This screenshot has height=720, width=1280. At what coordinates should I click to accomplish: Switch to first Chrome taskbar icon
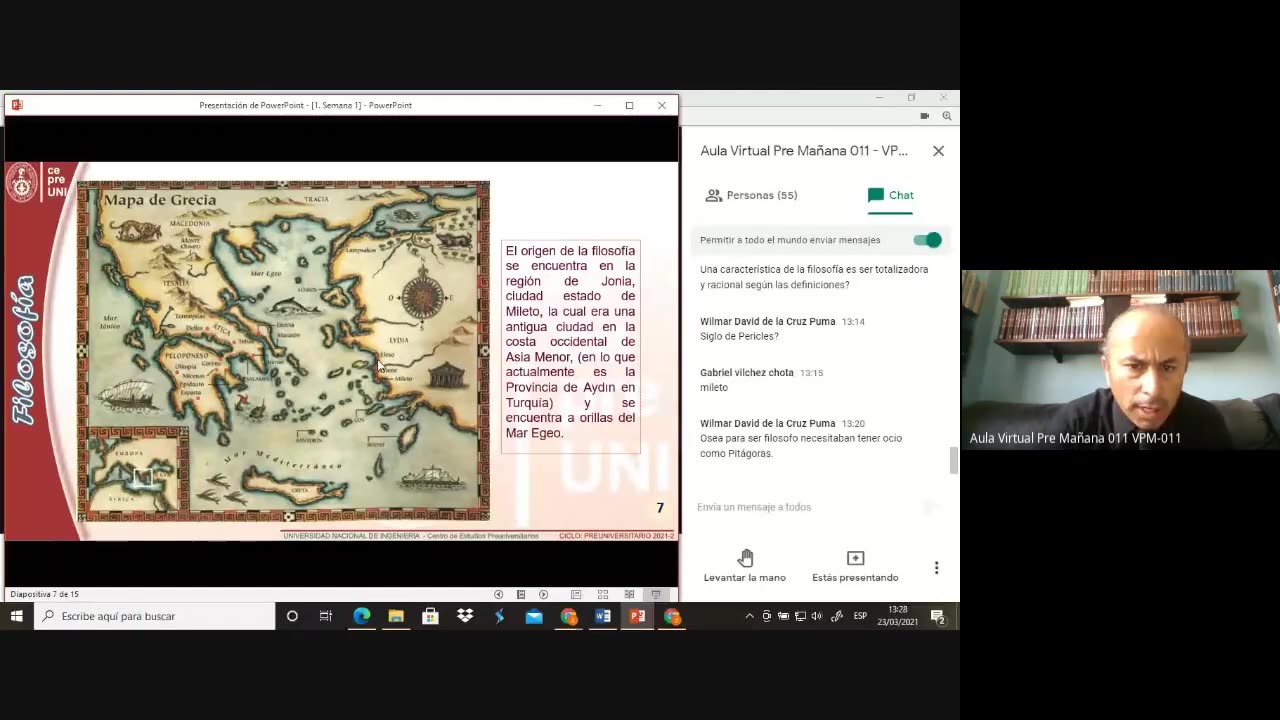pyautogui.click(x=568, y=616)
